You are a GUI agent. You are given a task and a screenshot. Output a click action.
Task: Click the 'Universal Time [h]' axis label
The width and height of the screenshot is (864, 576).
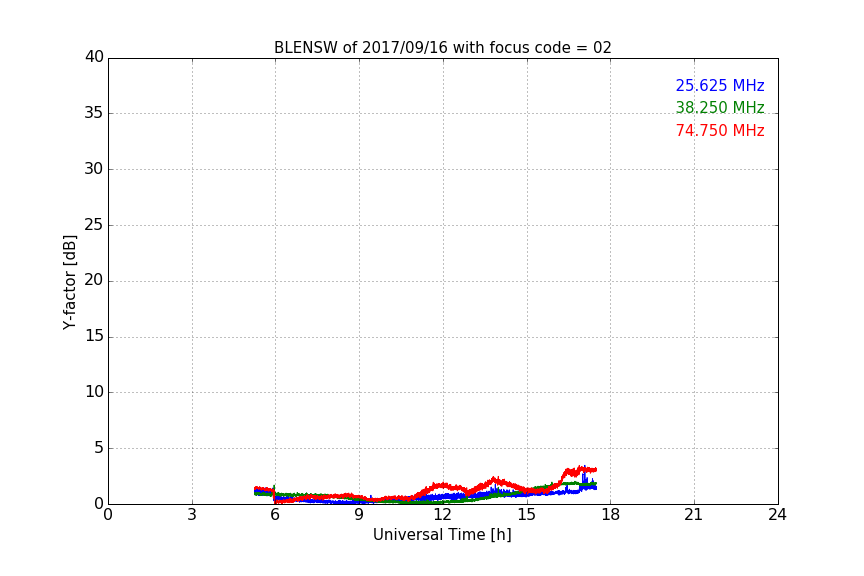(442, 535)
